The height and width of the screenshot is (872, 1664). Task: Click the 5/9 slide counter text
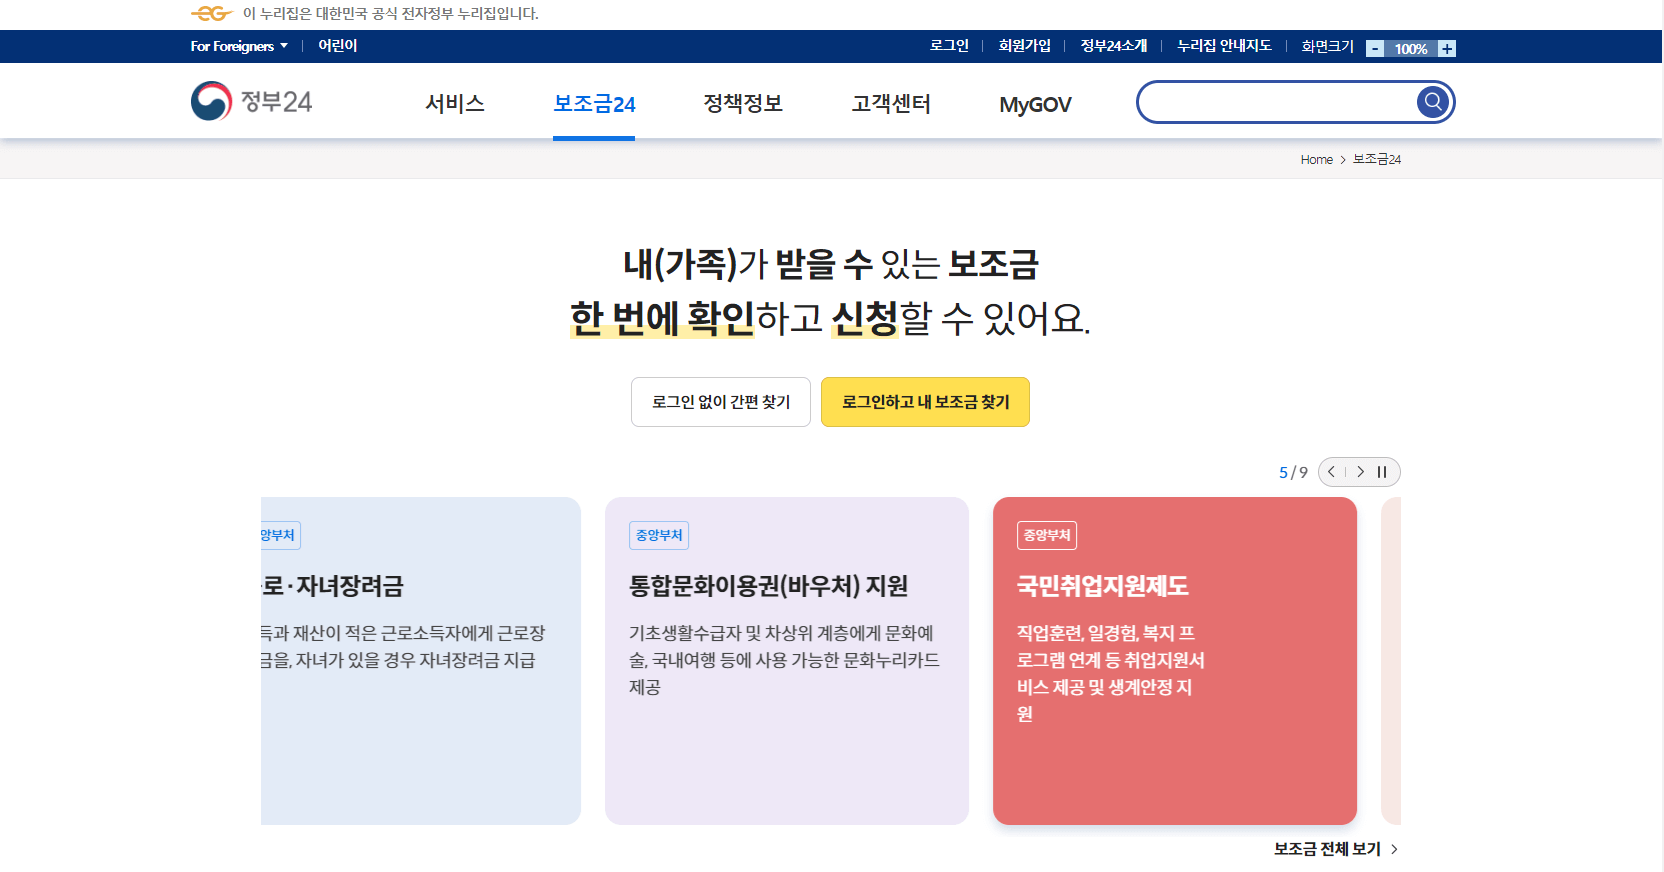[1293, 472]
